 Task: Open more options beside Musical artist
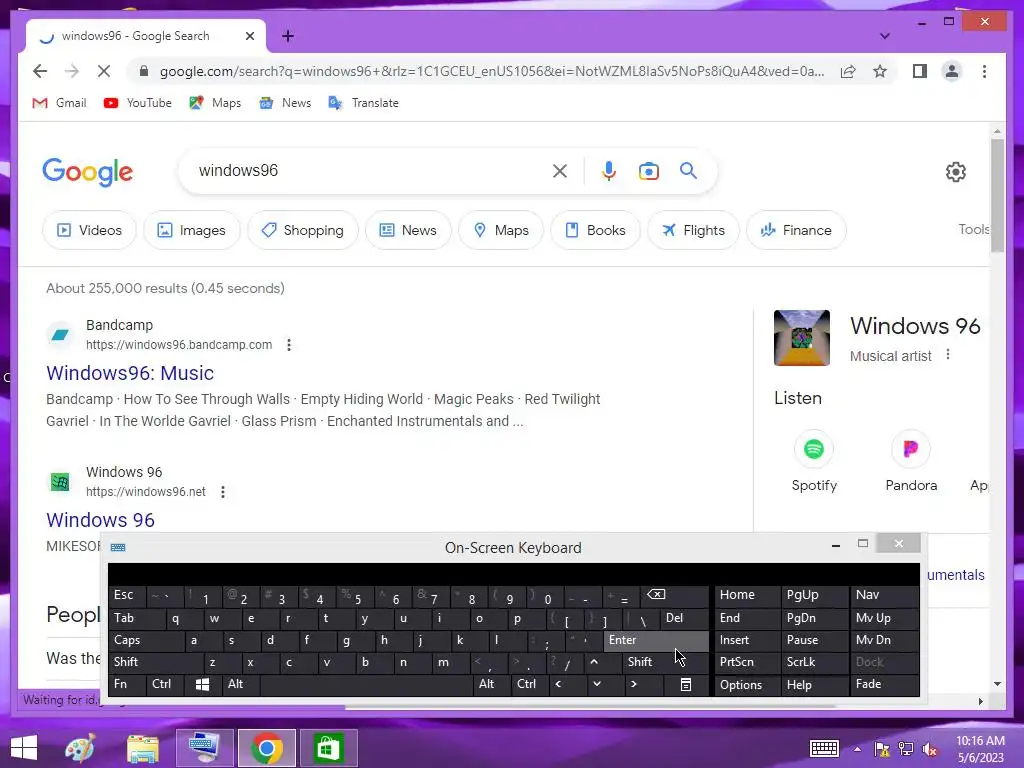(948, 355)
